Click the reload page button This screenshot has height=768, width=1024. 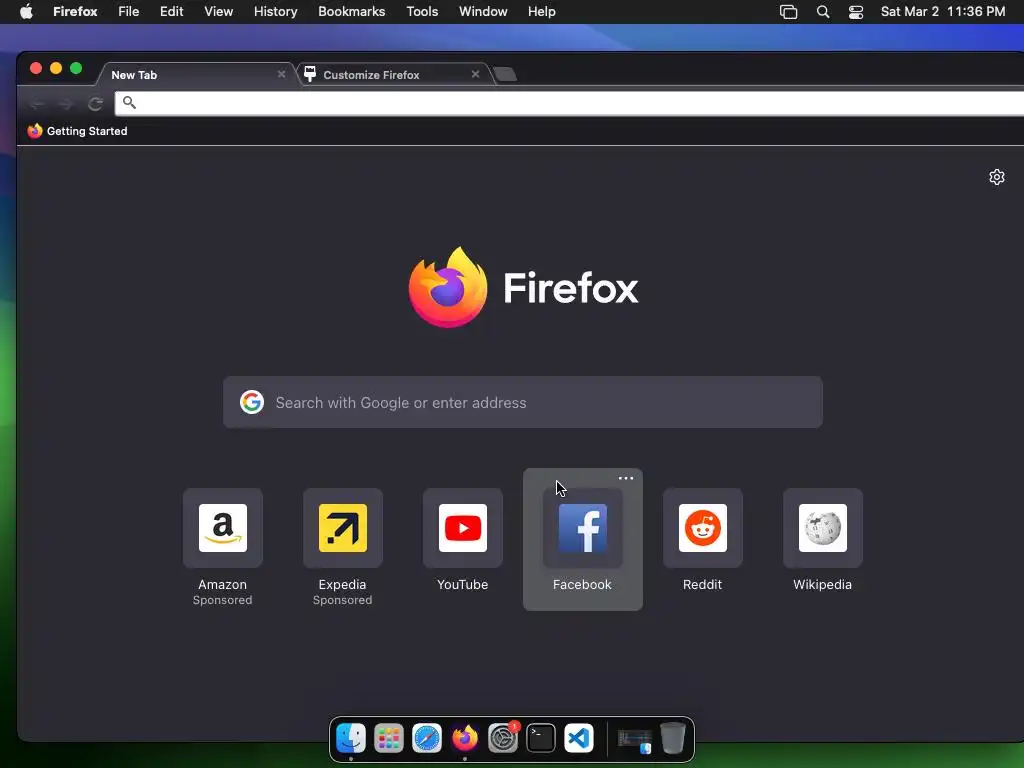(95, 103)
